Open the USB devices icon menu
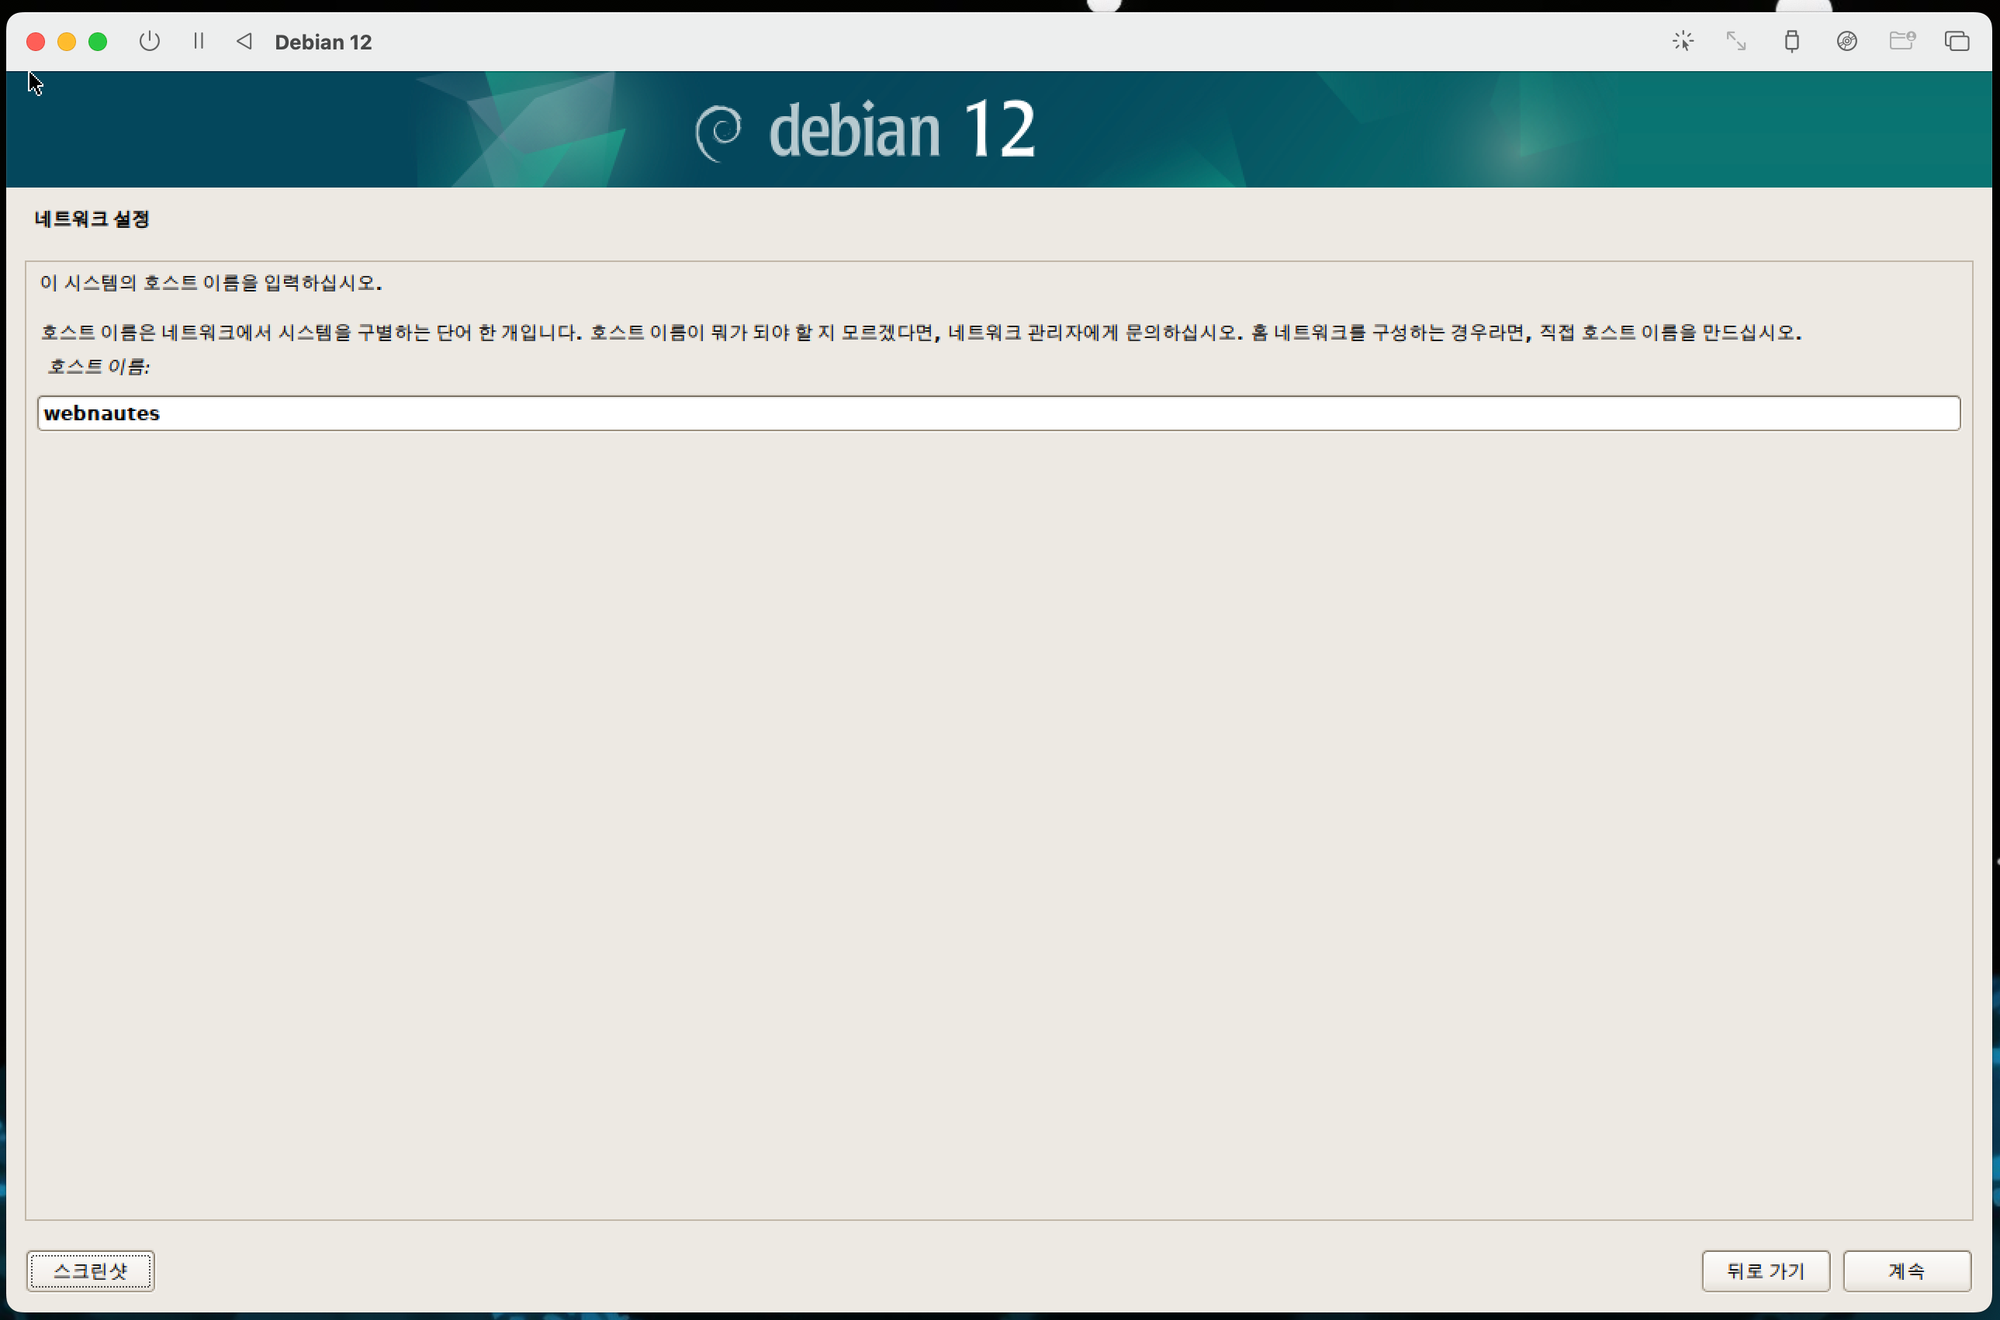This screenshot has width=2000, height=1320. click(x=1791, y=41)
